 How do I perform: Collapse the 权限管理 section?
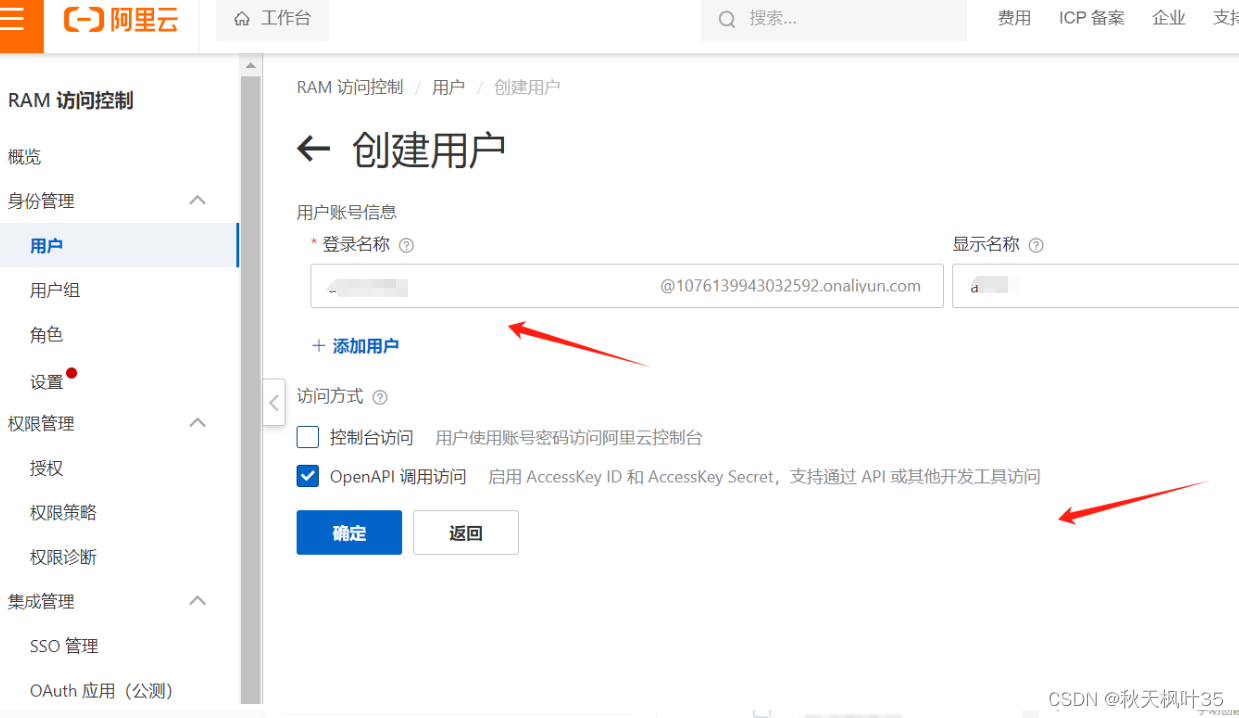(197, 423)
